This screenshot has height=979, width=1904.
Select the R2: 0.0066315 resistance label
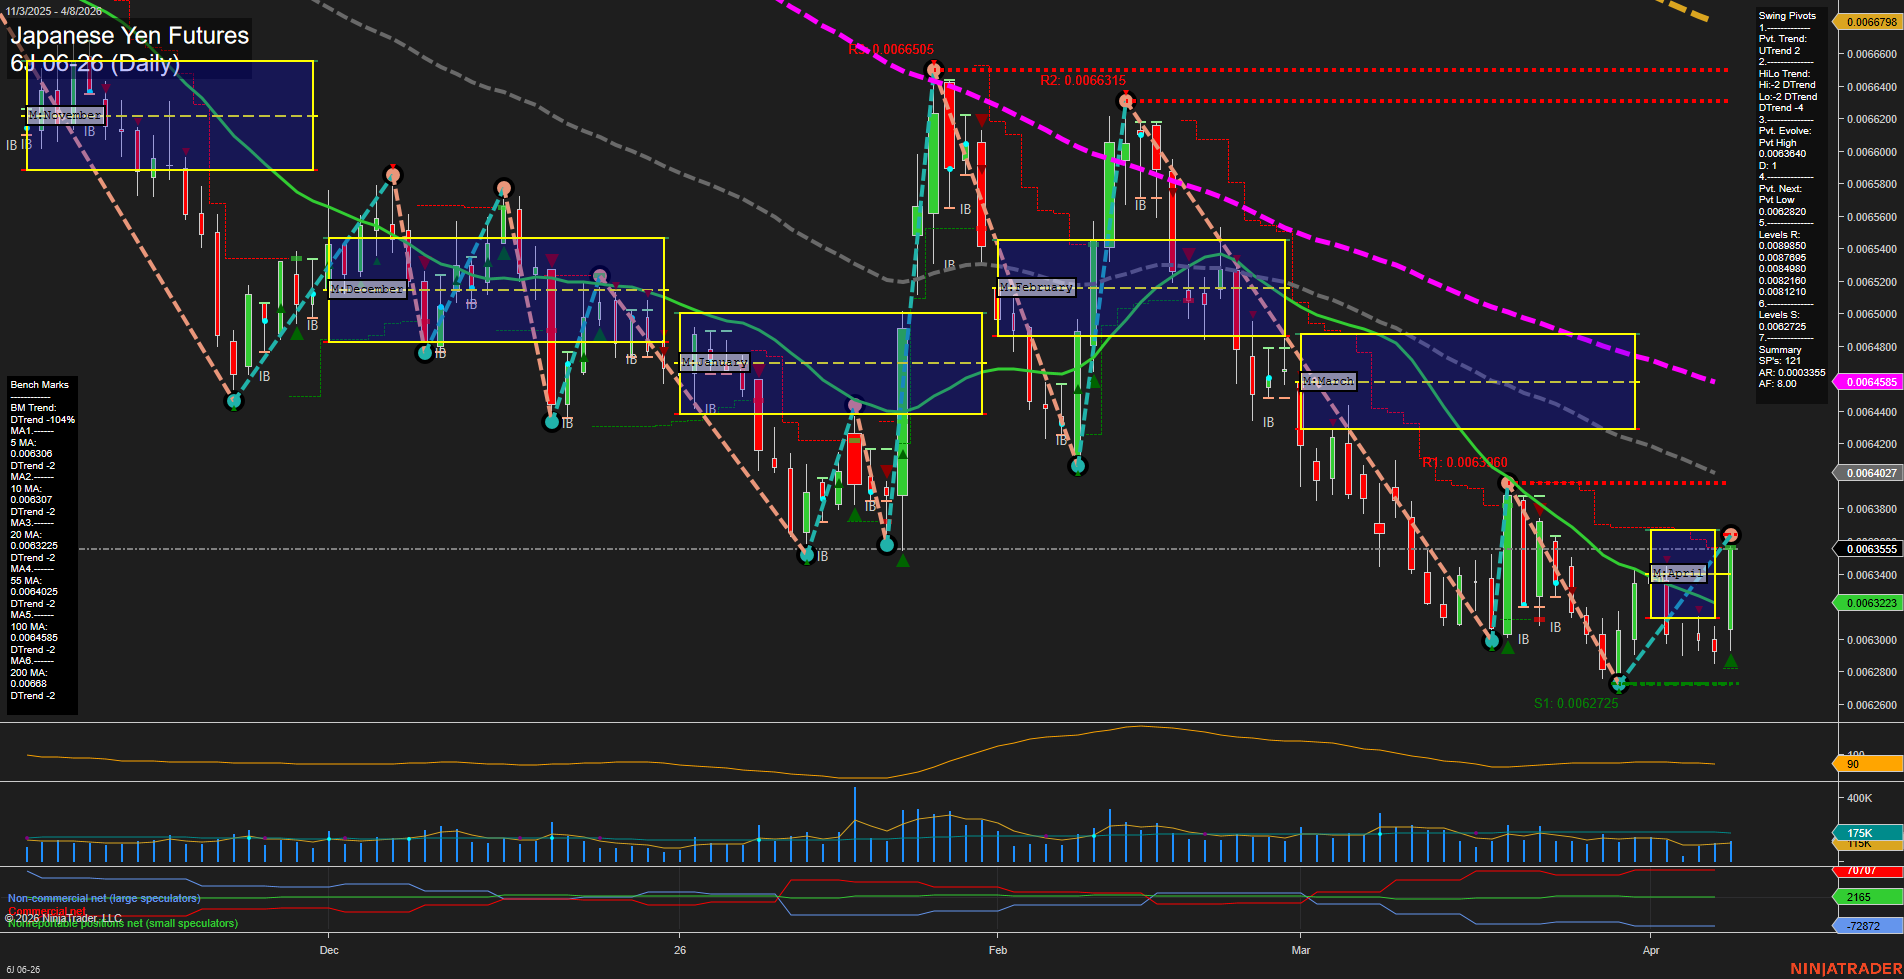click(x=1082, y=81)
